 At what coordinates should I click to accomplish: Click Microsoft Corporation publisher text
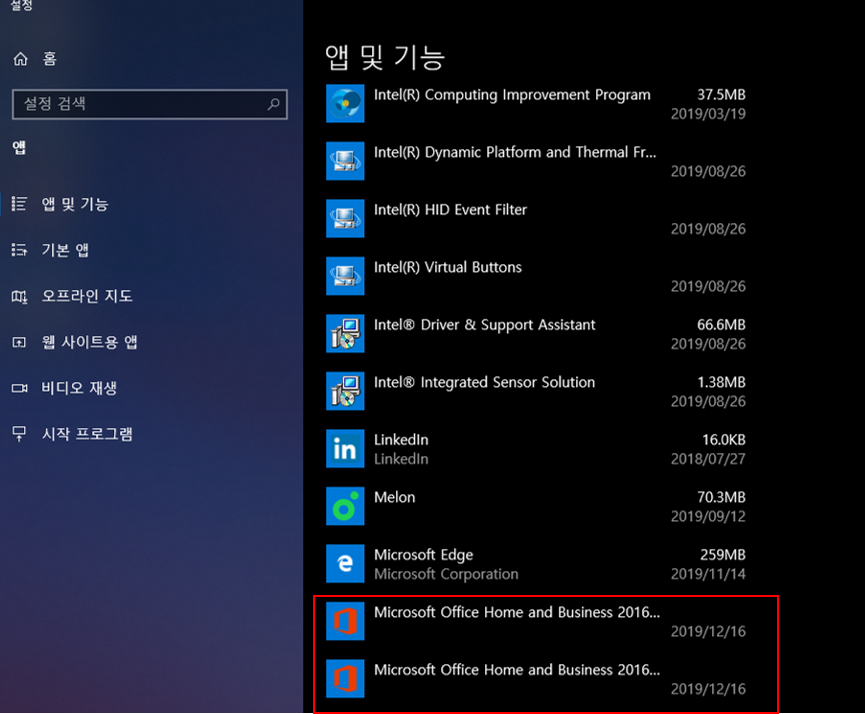pos(446,574)
